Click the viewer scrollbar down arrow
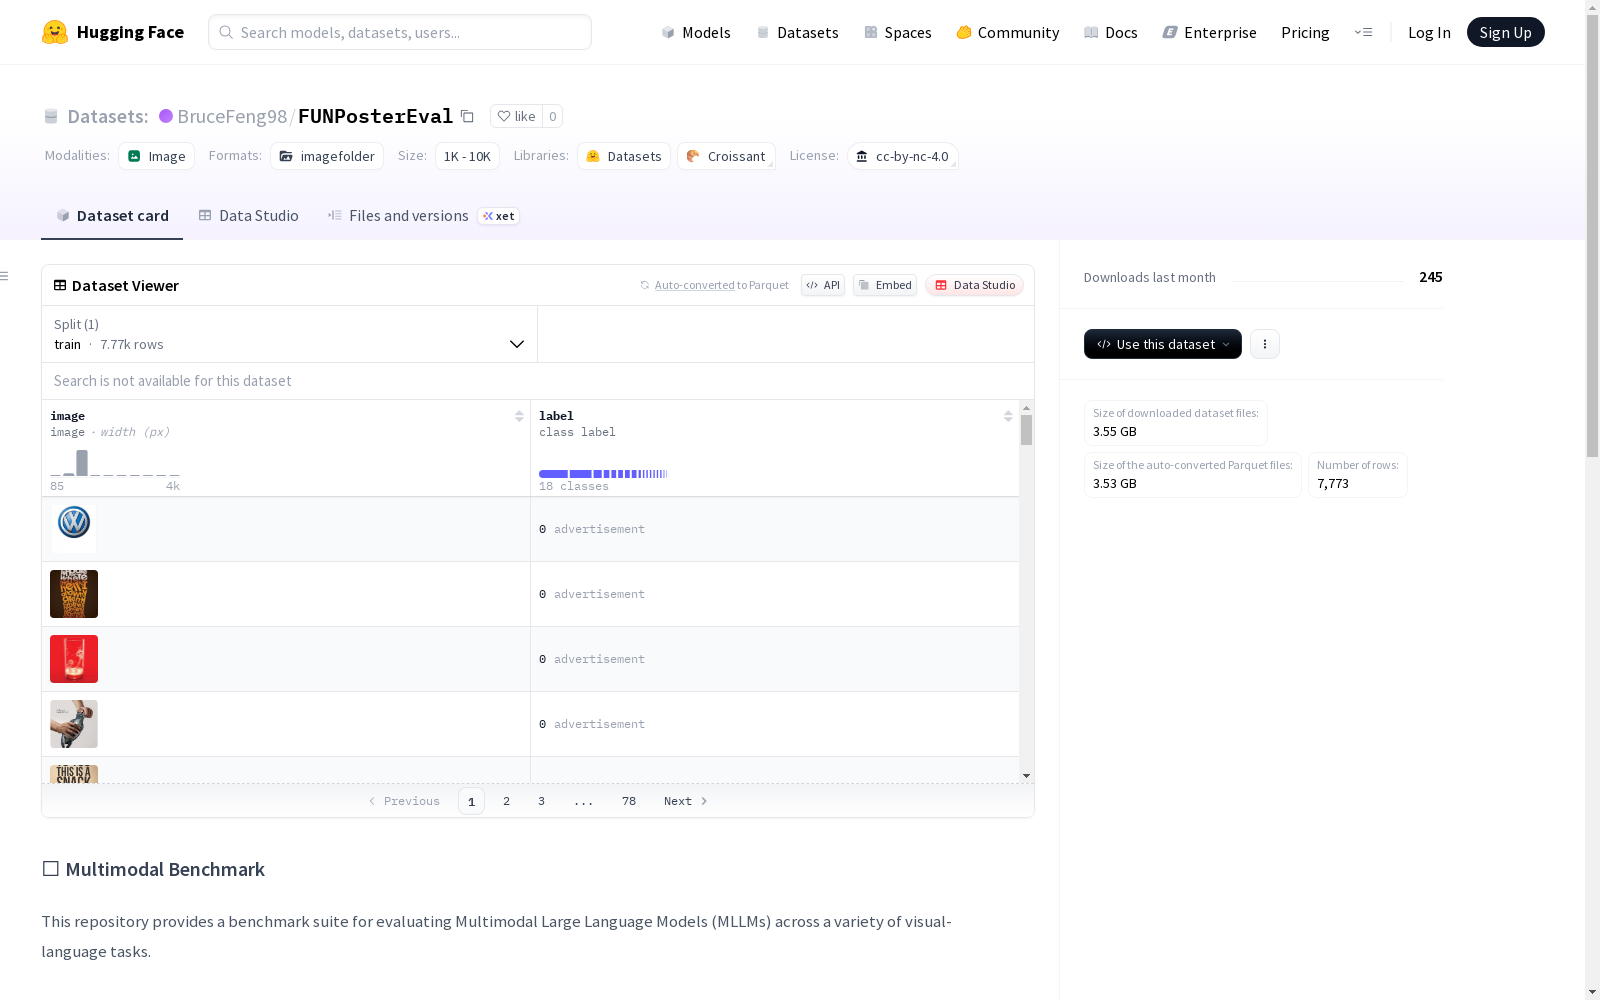The image size is (1600, 1000). pos(1026,776)
